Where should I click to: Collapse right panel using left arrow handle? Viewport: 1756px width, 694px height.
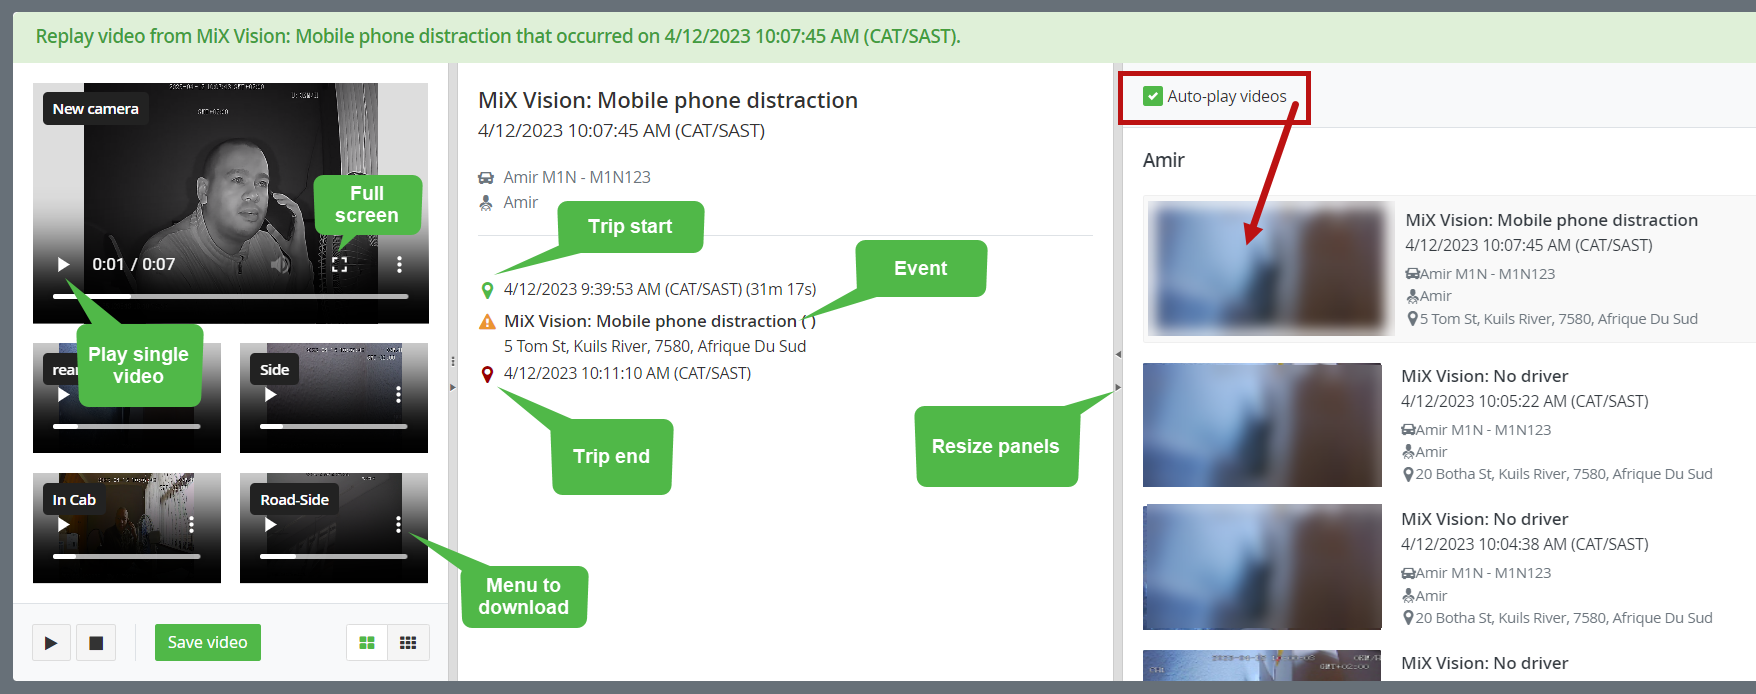click(x=1118, y=354)
